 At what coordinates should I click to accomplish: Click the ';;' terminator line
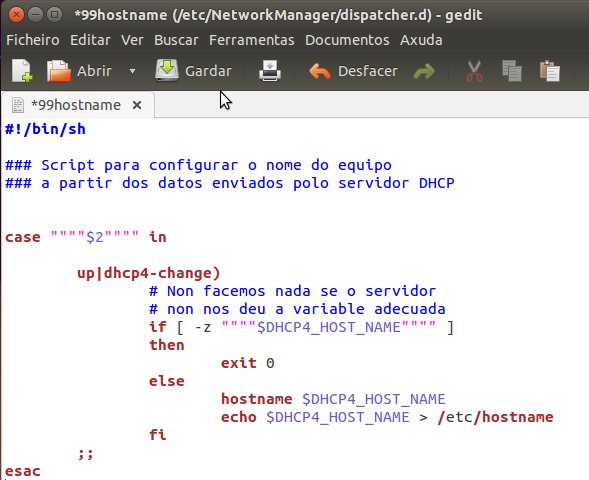click(x=85, y=454)
